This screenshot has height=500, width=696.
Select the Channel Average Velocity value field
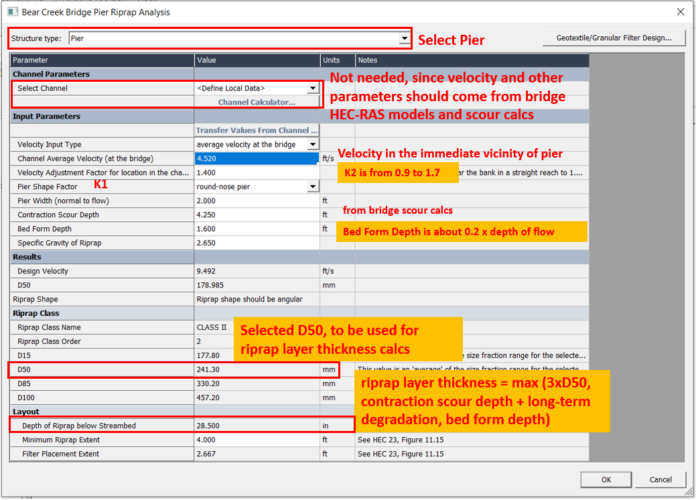click(256, 159)
